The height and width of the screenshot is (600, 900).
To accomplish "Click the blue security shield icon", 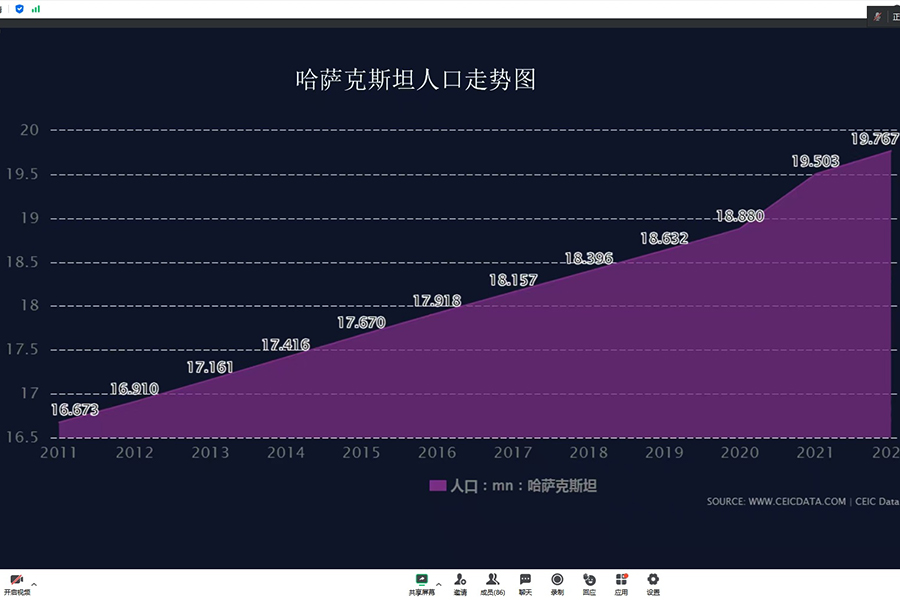I will click(x=19, y=8).
